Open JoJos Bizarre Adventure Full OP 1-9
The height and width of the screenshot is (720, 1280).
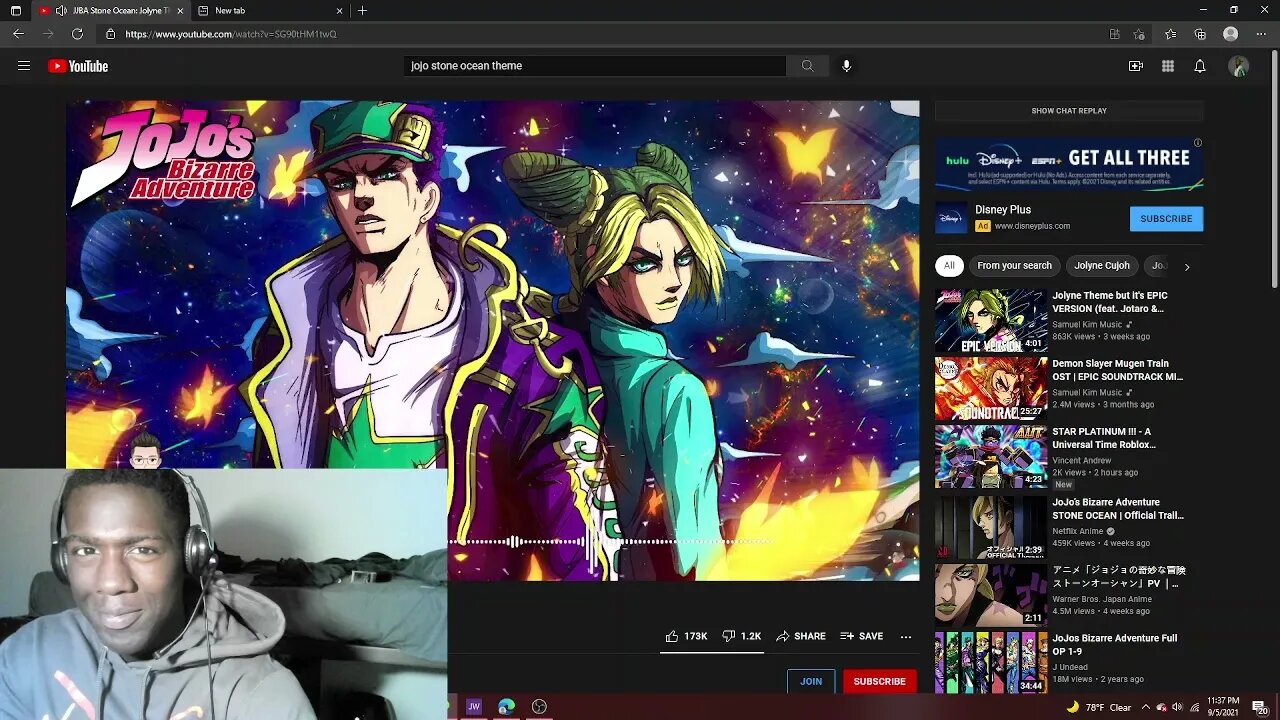[1069, 662]
